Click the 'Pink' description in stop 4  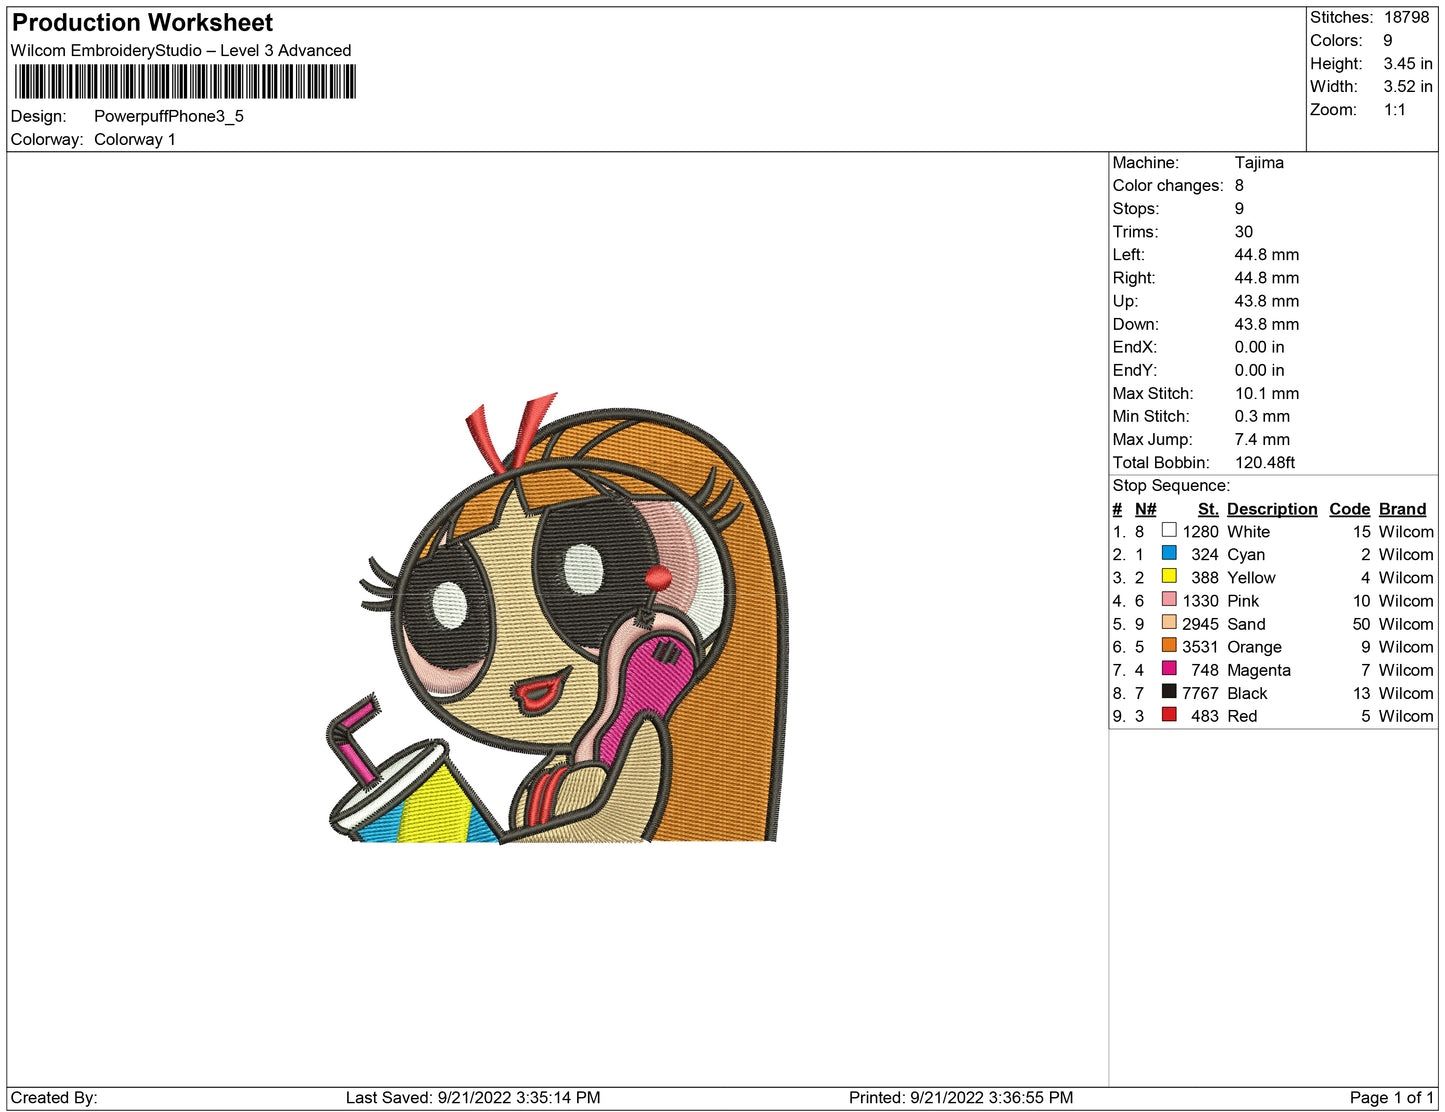click(1243, 601)
